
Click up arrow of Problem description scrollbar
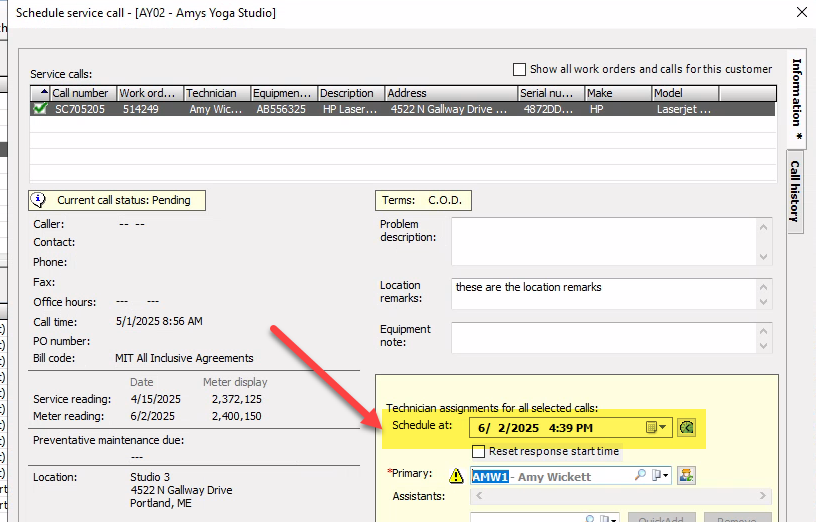(763, 227)
